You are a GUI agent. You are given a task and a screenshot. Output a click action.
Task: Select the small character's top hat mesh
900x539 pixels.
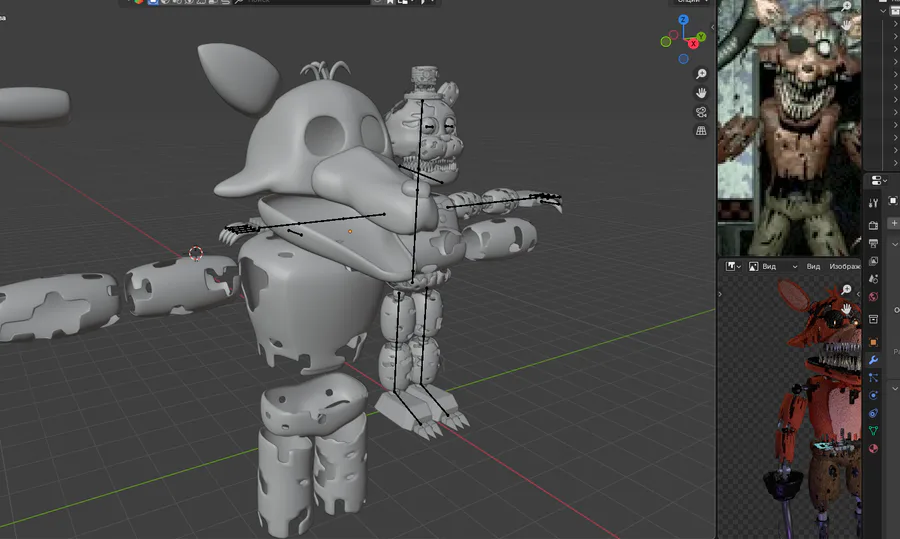click(424, 82)
